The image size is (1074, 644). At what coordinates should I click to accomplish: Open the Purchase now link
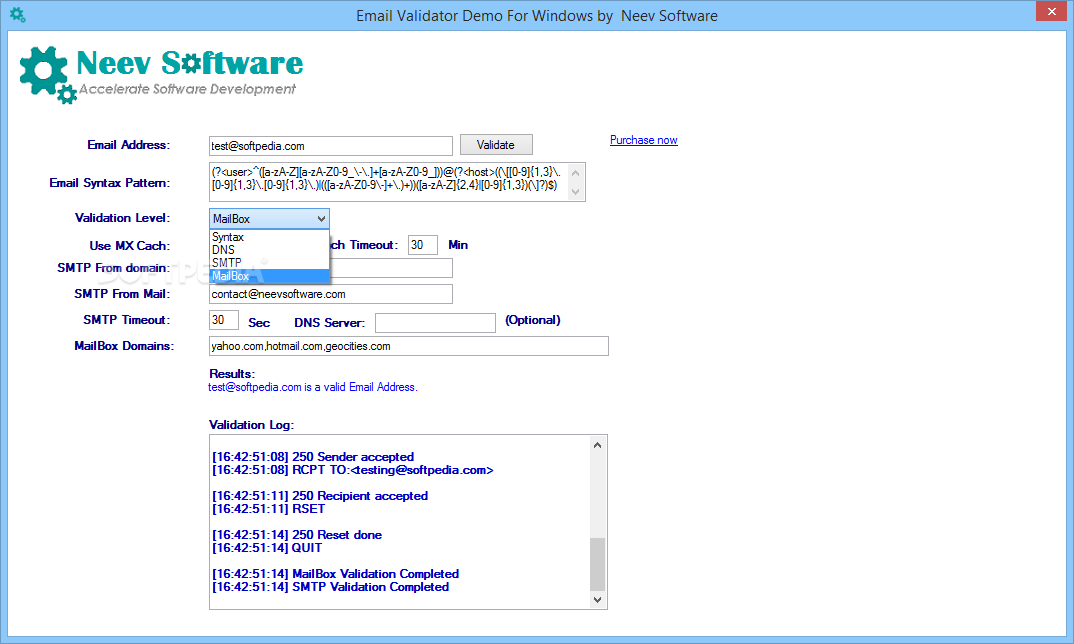point(643,140)
